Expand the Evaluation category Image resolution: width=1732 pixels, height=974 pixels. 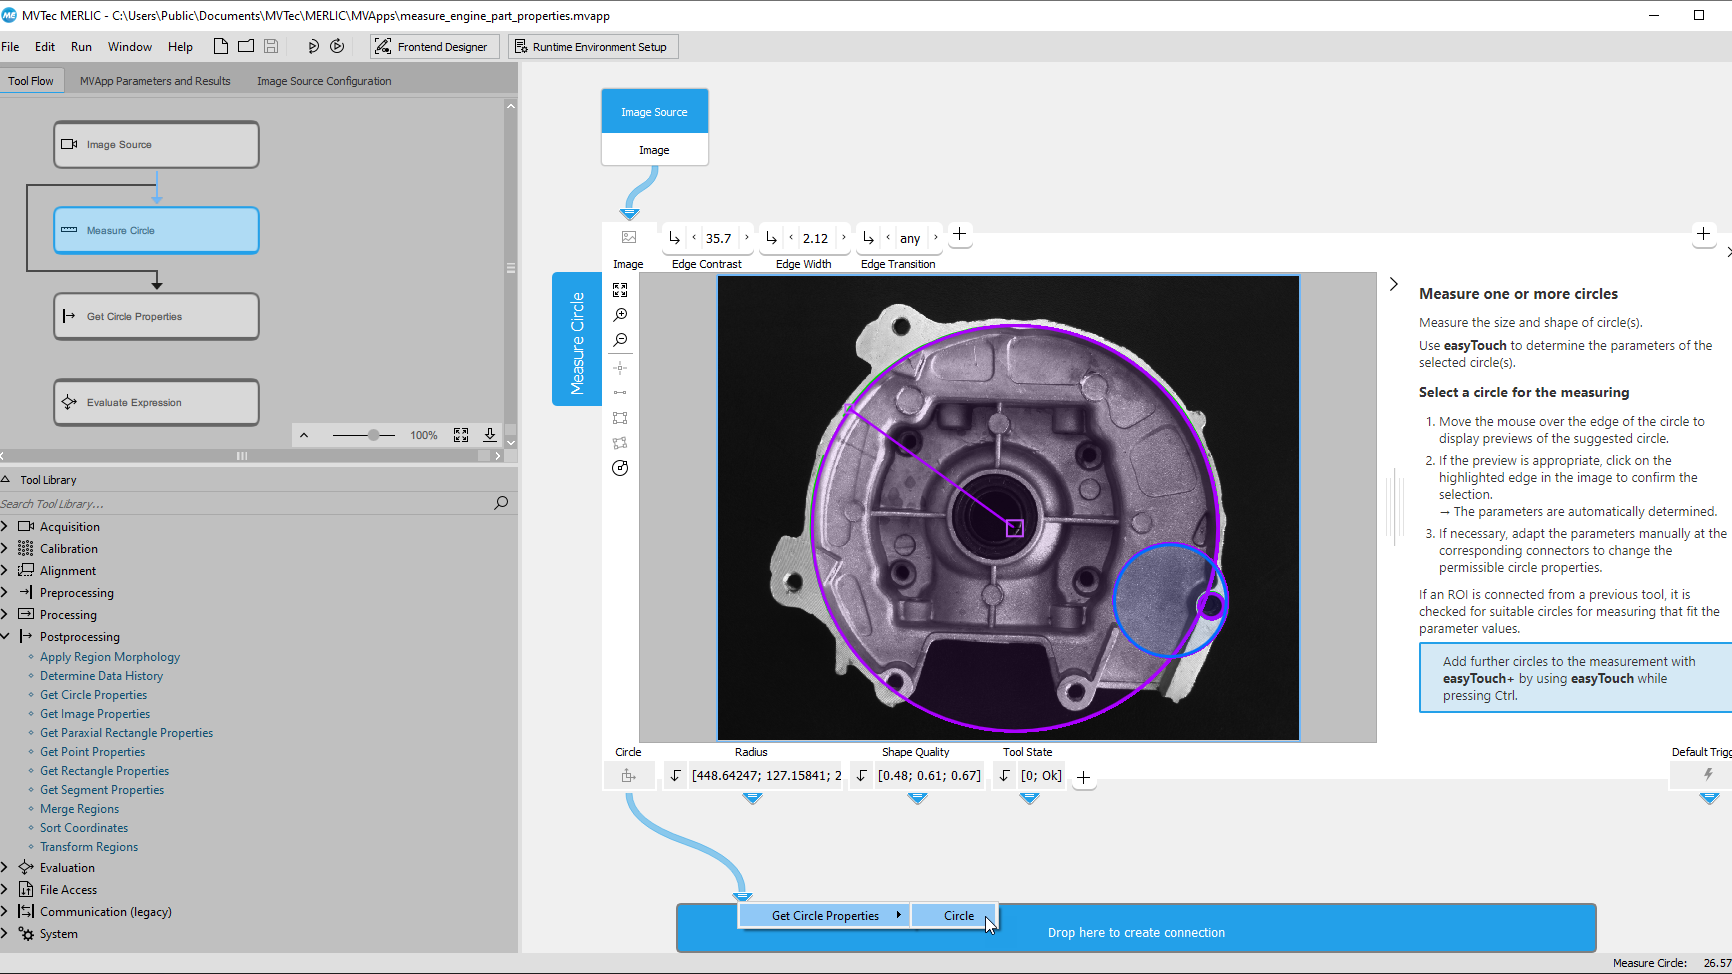5,867
